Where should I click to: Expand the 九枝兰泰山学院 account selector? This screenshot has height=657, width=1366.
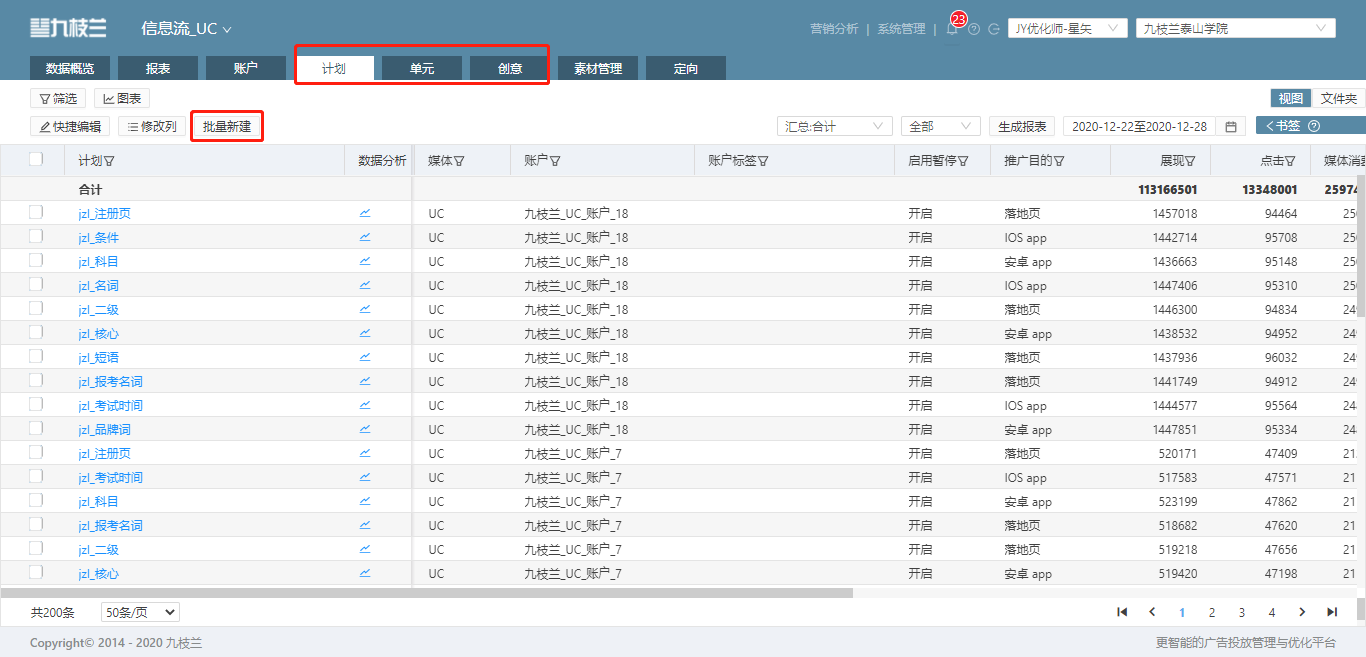point(1236,29)
